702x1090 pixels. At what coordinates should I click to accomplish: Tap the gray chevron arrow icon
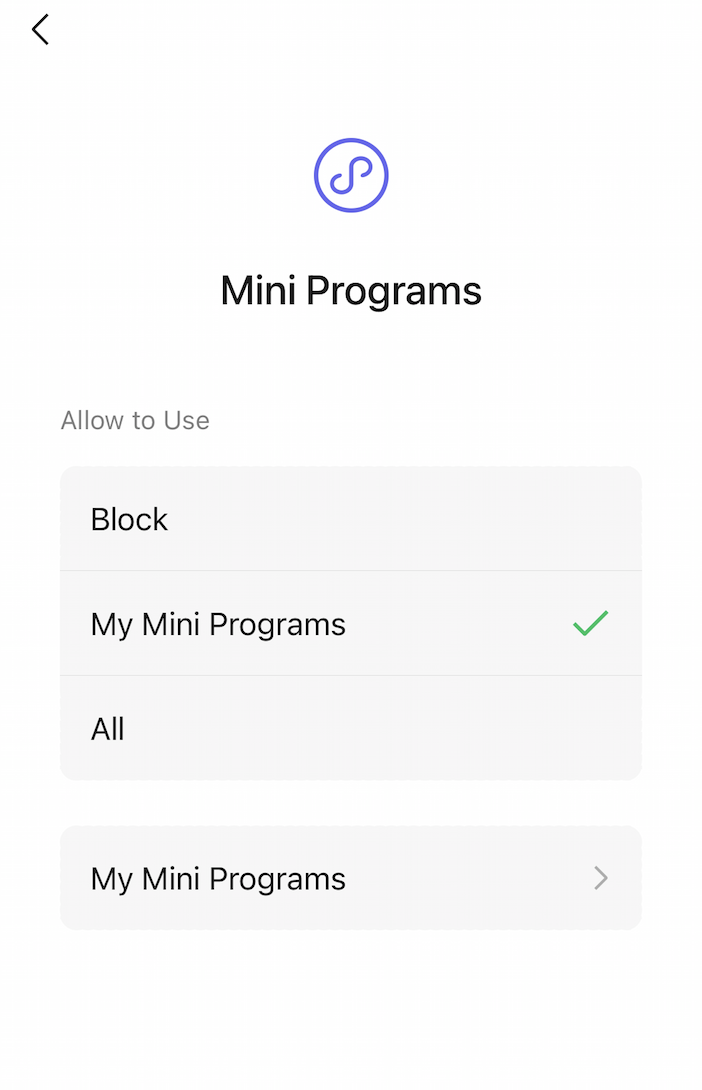pyautogui.click(x=600, y=878)
